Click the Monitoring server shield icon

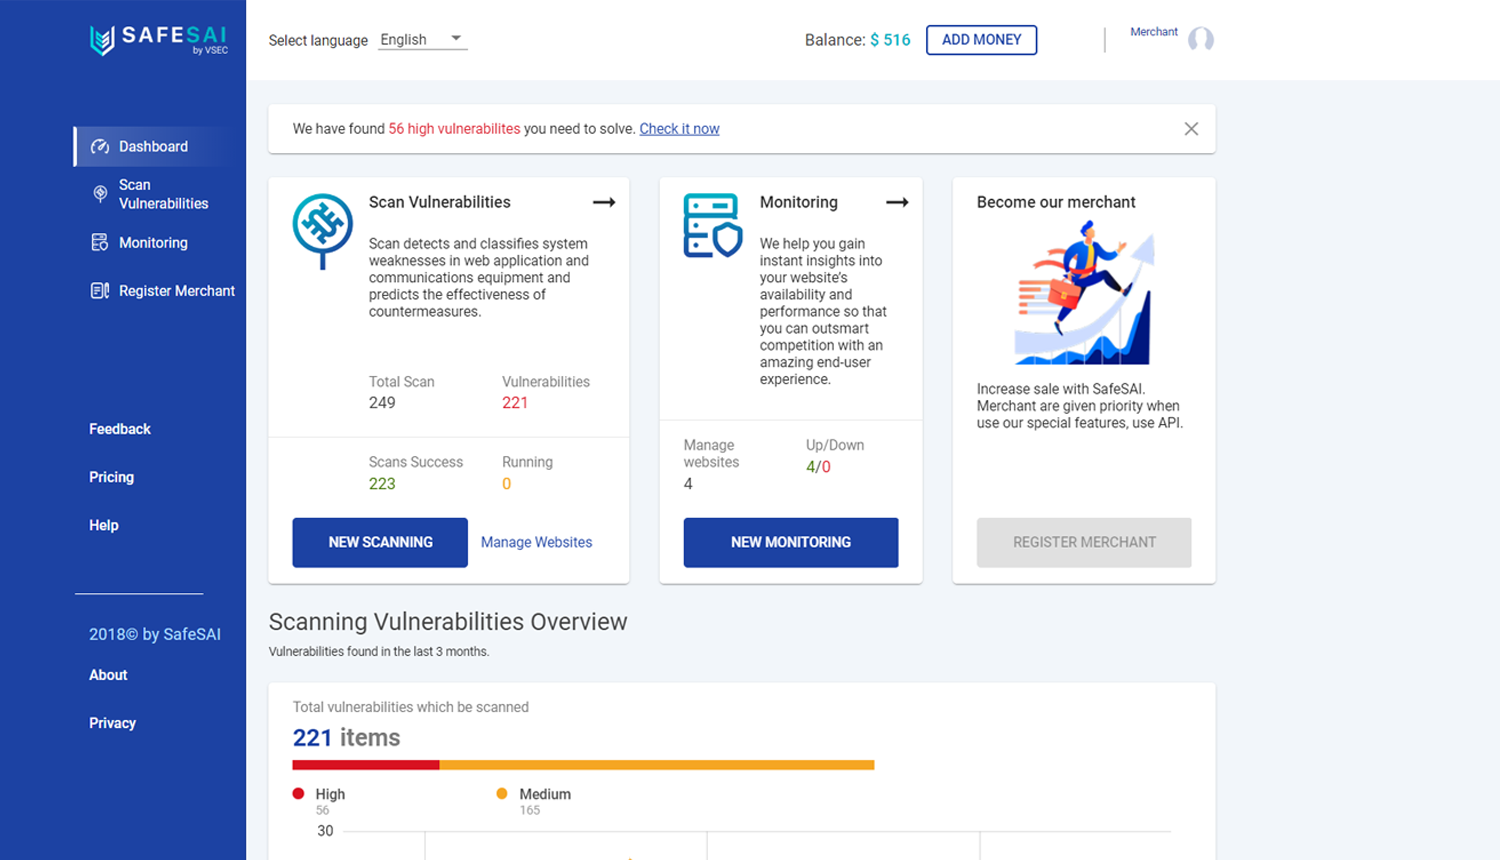713,226
